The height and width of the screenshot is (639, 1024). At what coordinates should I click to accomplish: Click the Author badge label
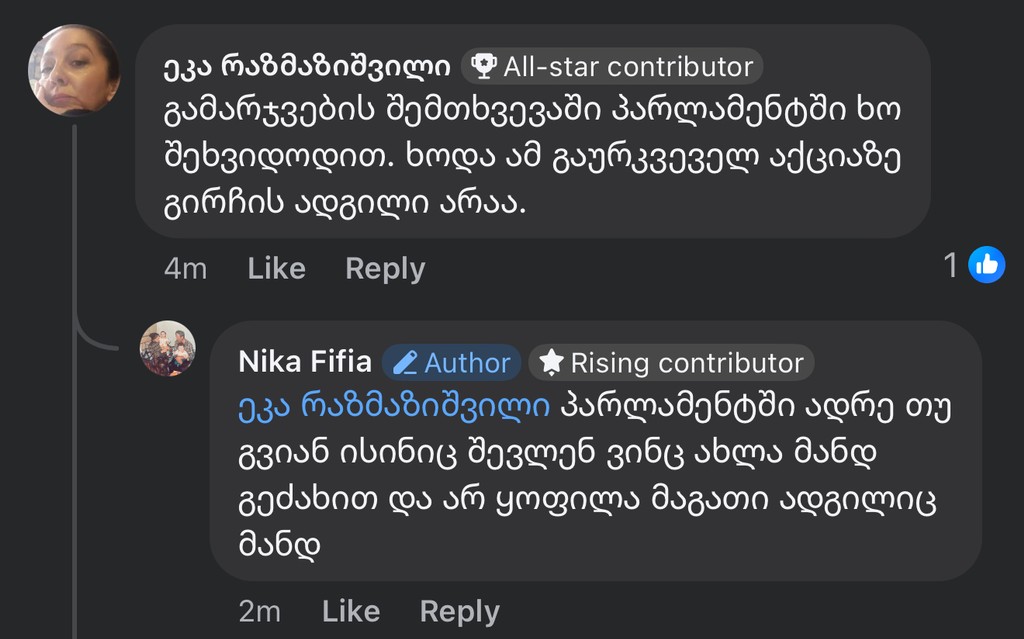(467, 363)
